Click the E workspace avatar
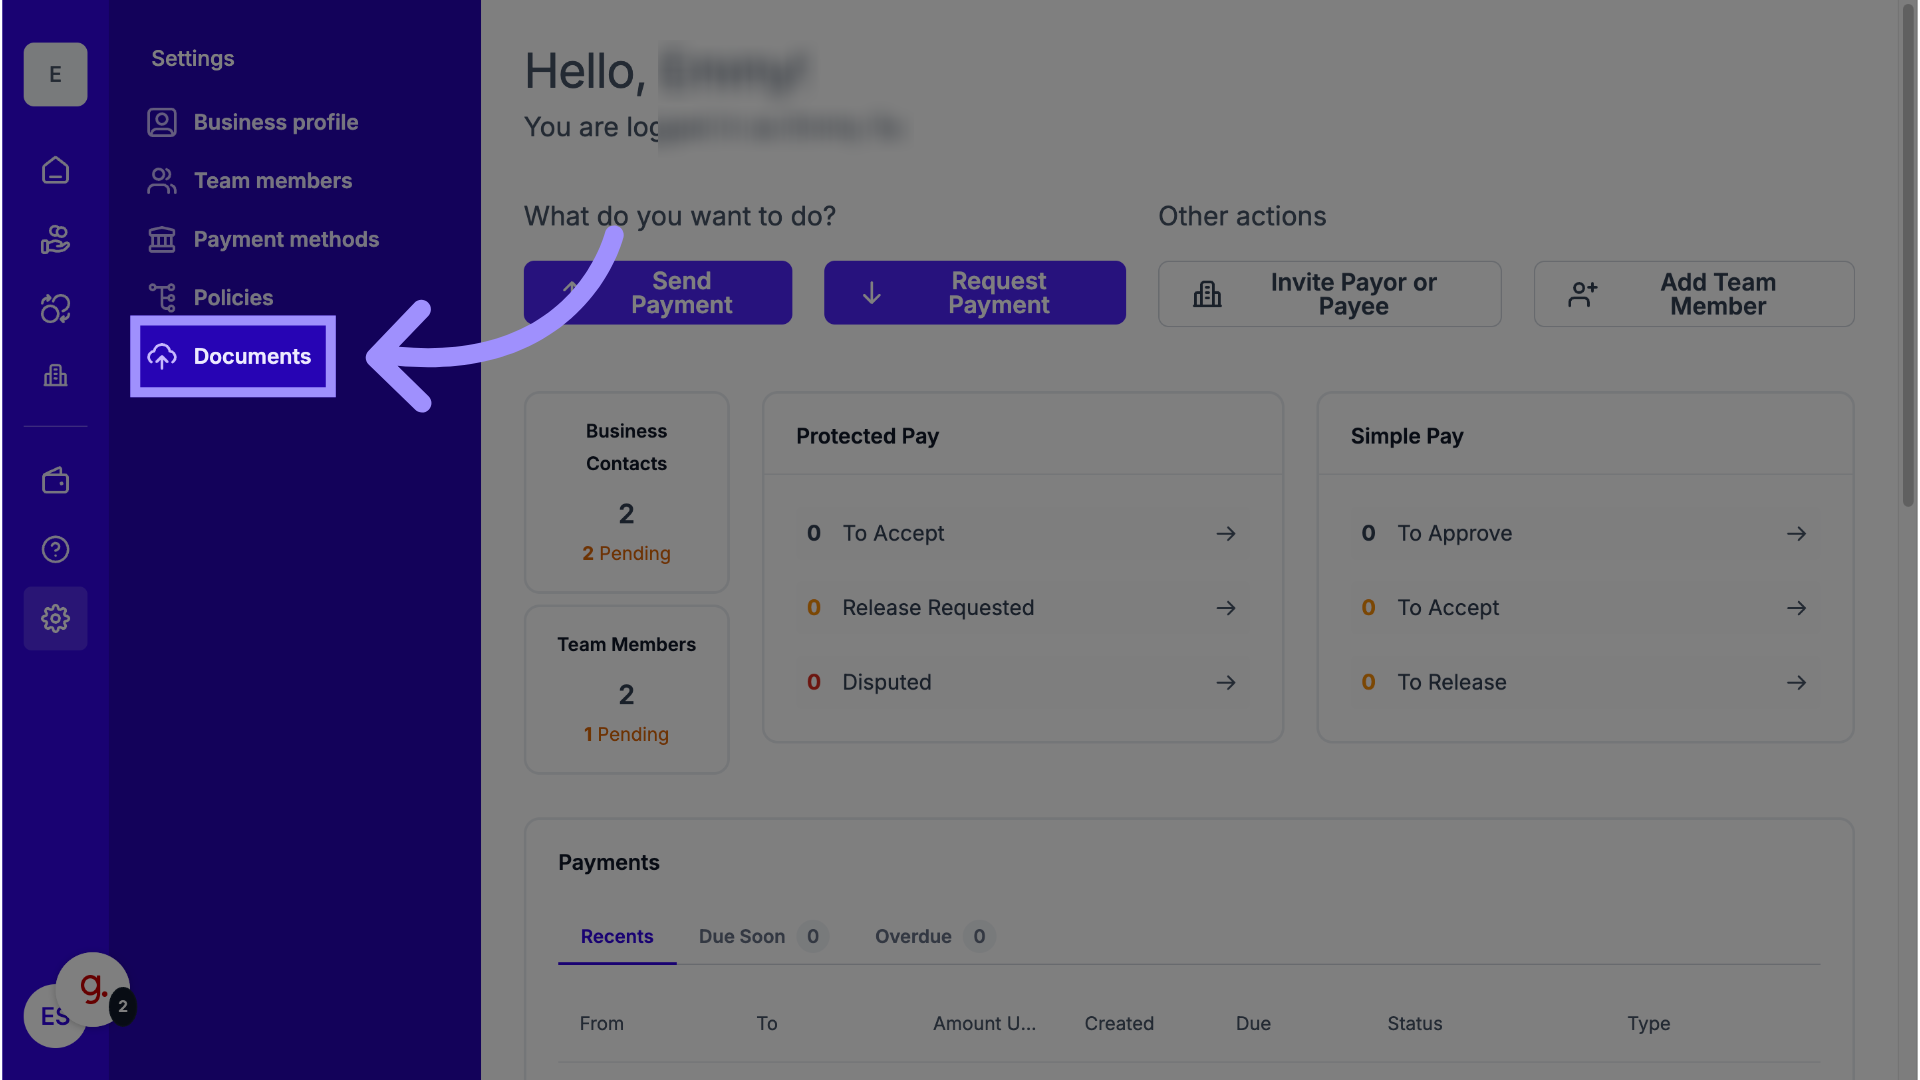The width and height of the screenshot is (1920, 1080). (x=55, y=74)
